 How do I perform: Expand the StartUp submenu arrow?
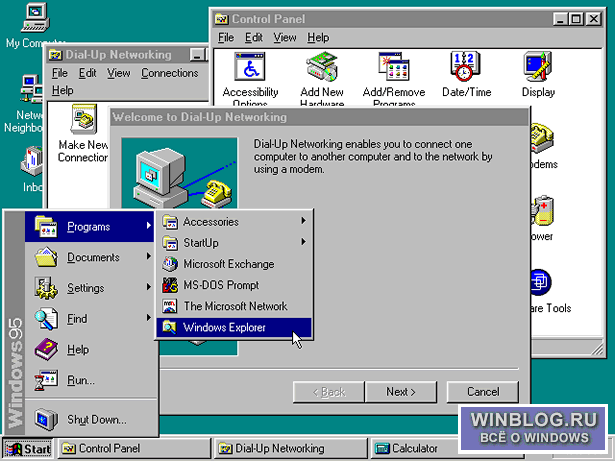[303, 242]
